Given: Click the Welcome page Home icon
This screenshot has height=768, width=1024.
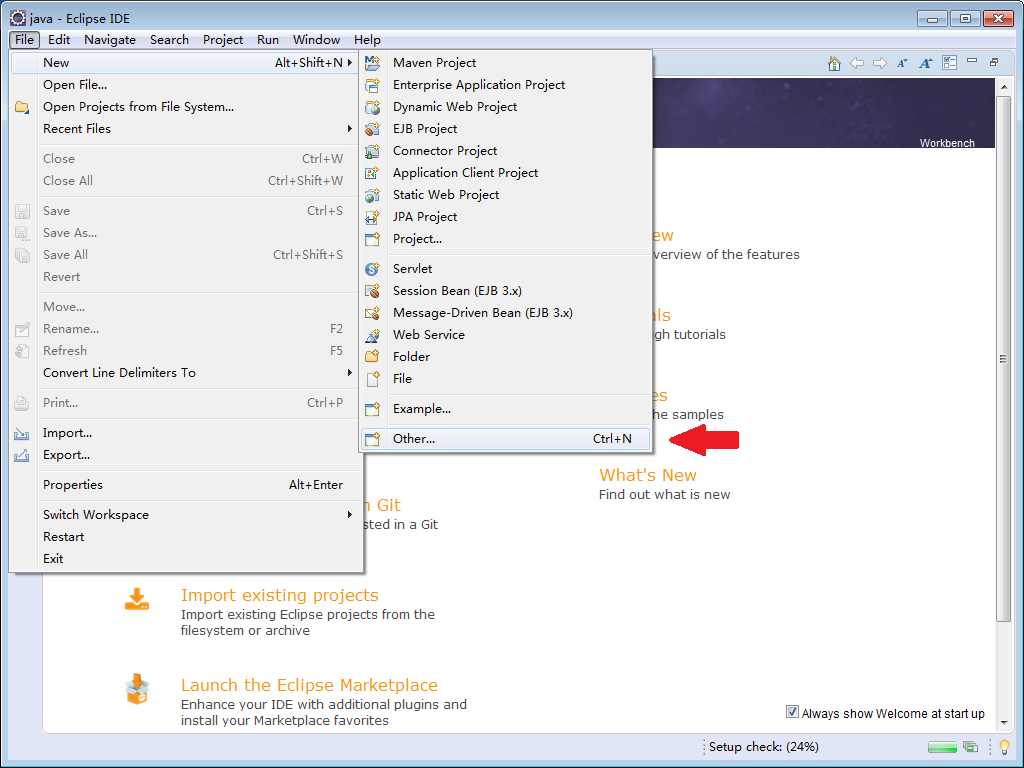Looking at the screenshot, I should (x=834, y=63).
